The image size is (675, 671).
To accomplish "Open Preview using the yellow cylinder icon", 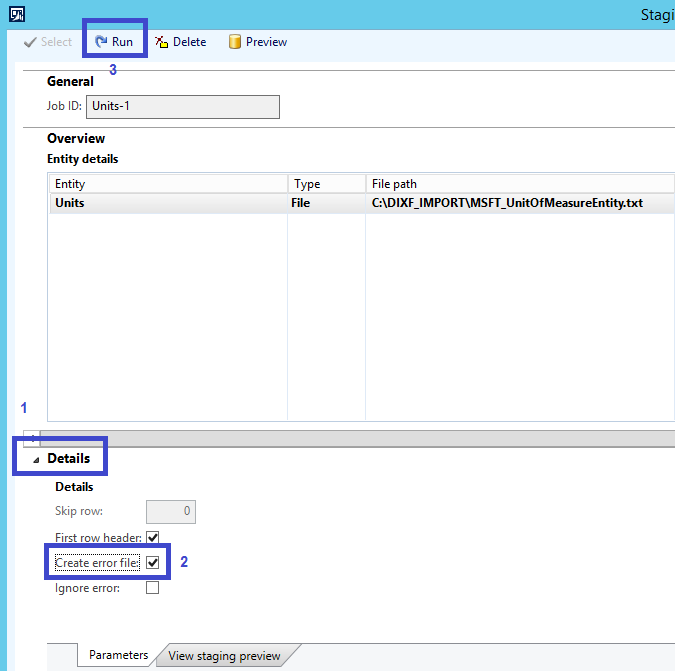I will point(235,42).
